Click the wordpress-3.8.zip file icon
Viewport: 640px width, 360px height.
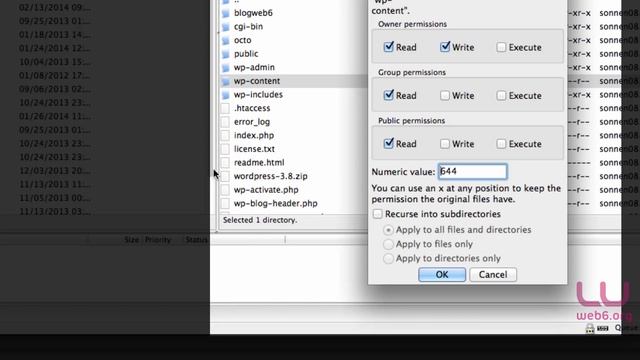coord(225,176)
